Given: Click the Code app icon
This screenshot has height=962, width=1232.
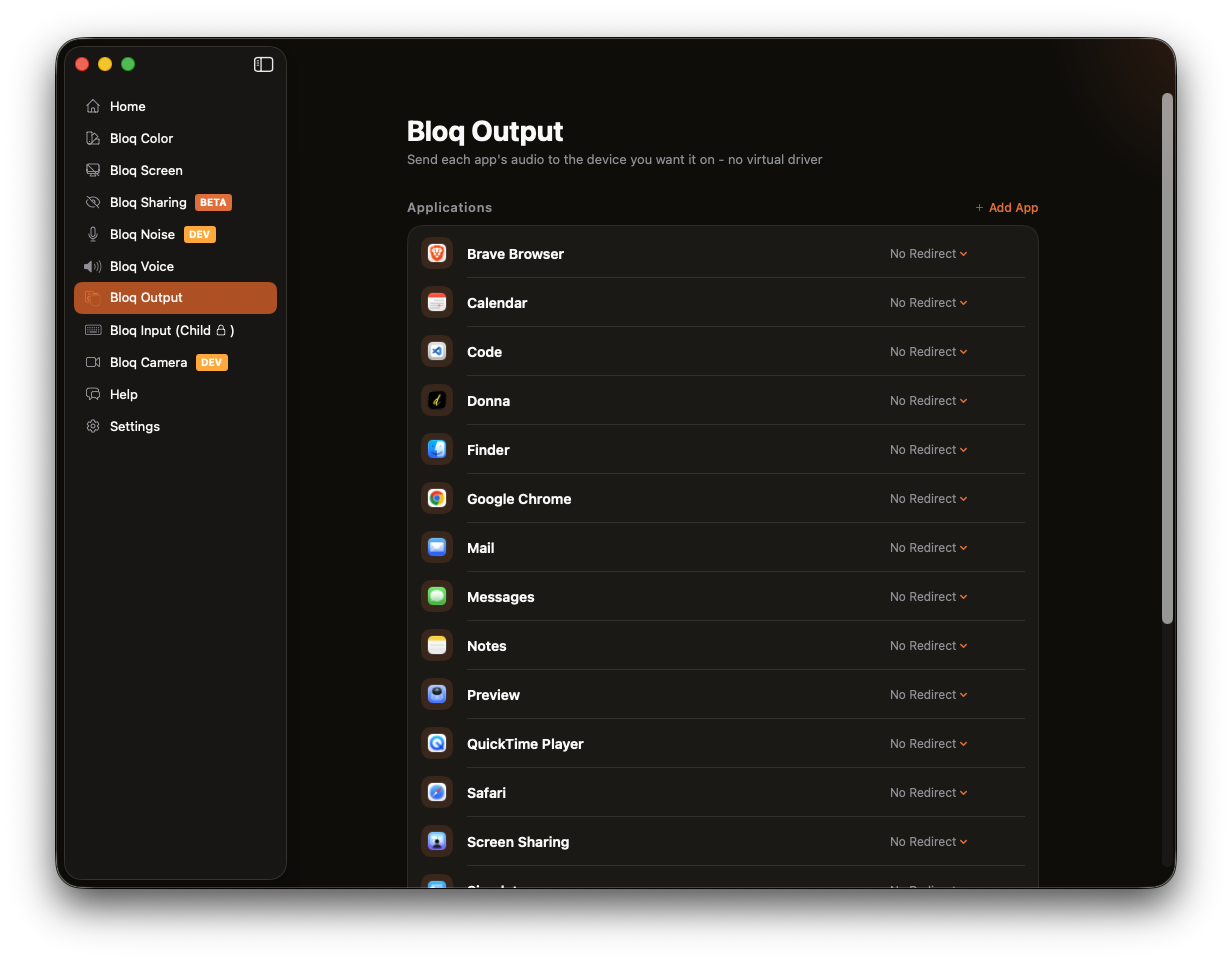Looking at the screenshot, I should coord(437,352).
